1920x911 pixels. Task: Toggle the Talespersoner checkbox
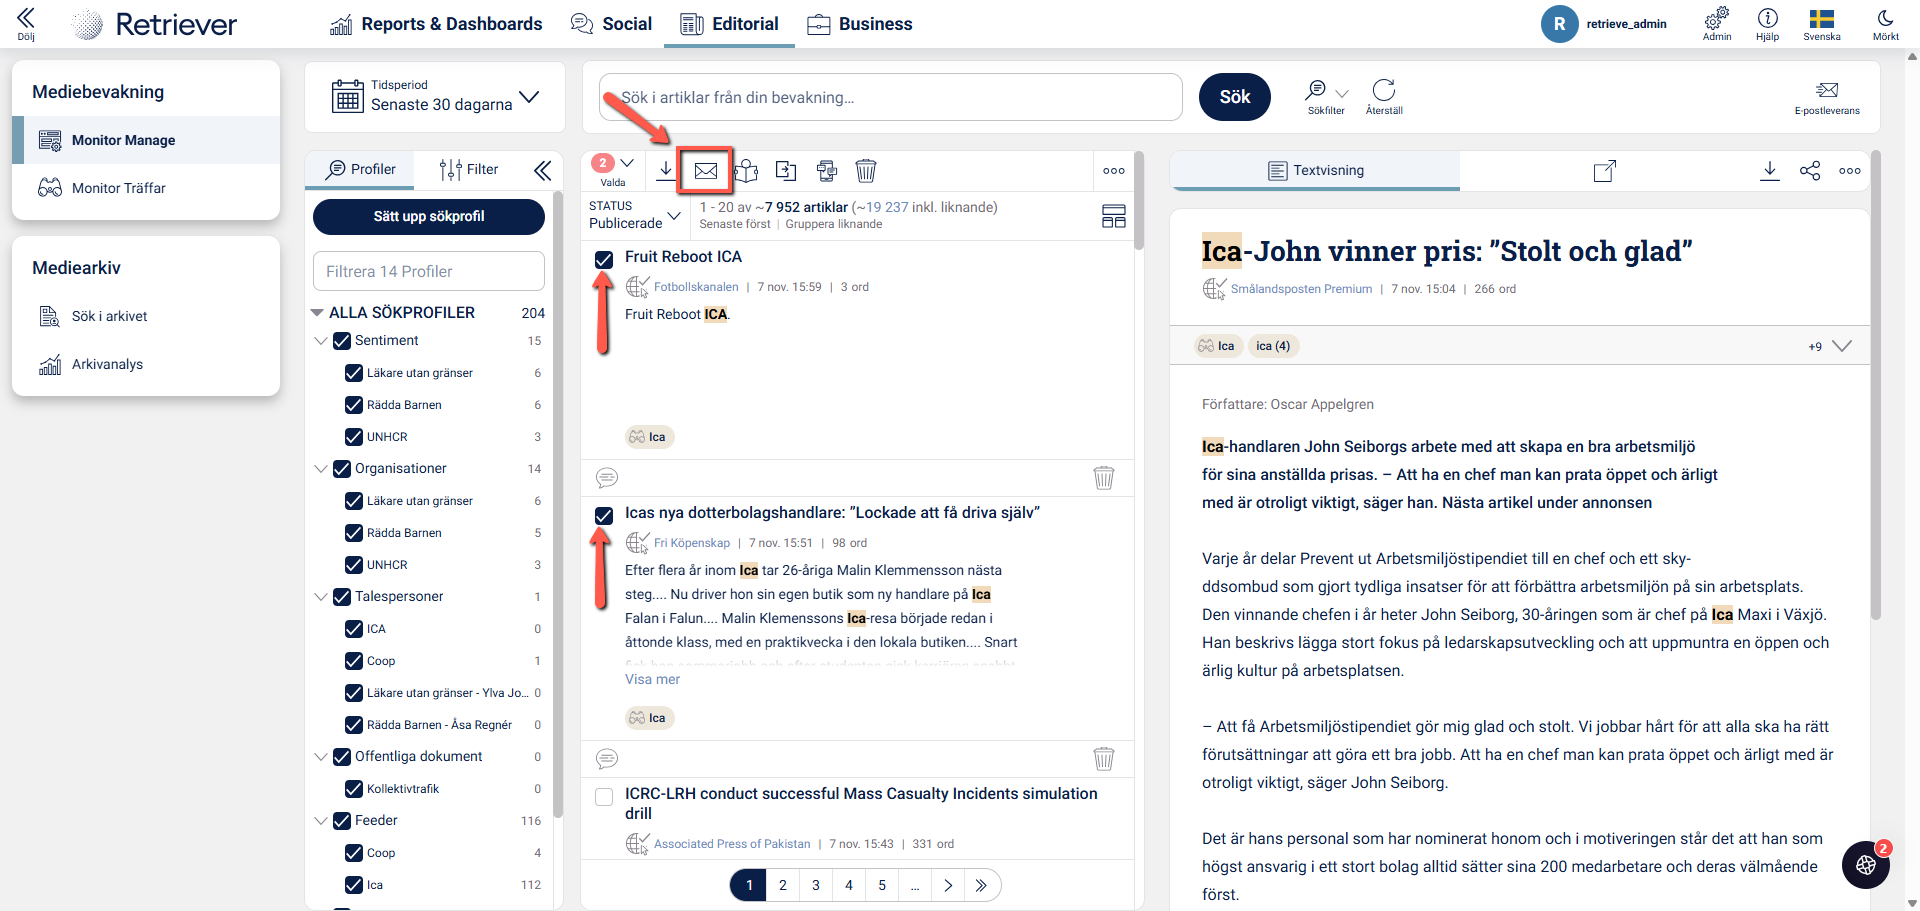tap(342, 597)
